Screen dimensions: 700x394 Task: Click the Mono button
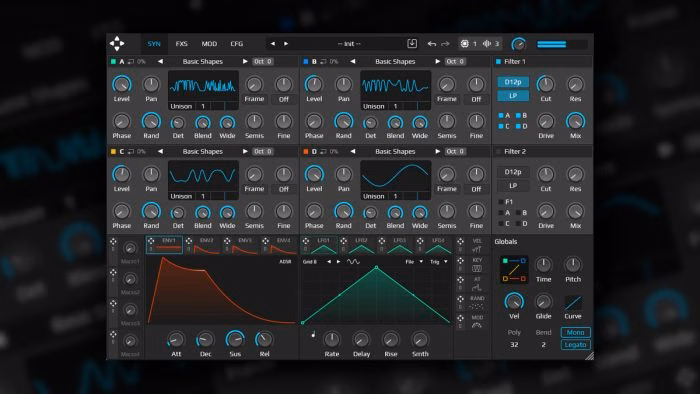[x=575, y=332]
